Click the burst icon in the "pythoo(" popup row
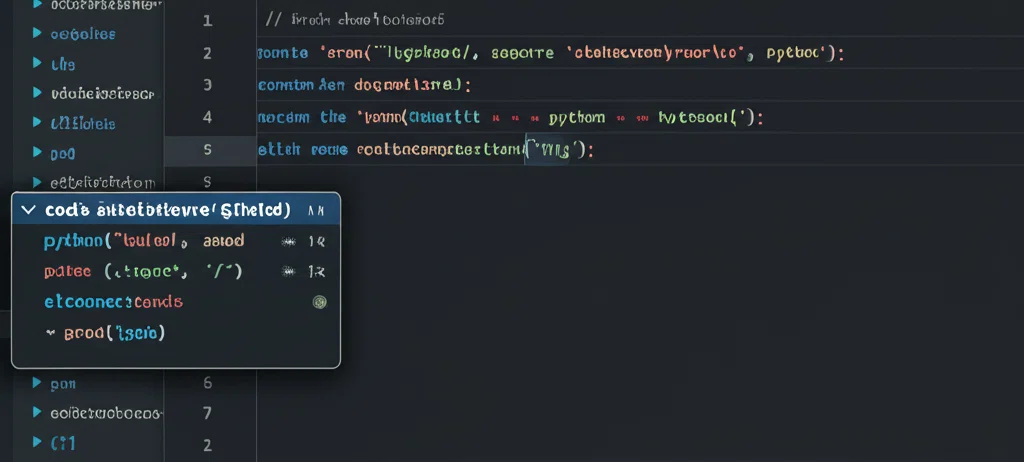The image size is (1024, 462). point(287,242)
